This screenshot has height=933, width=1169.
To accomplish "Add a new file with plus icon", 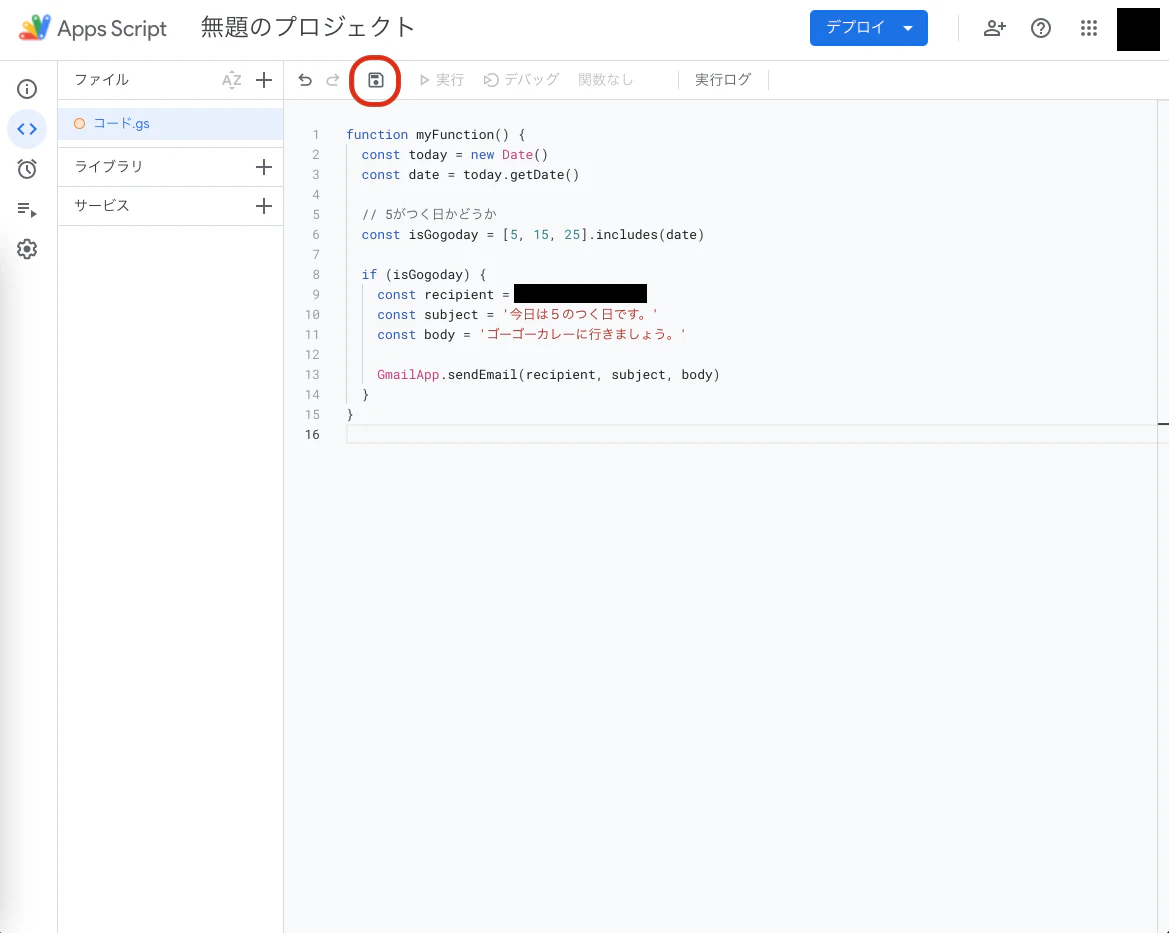I will [x=264, y=80].
